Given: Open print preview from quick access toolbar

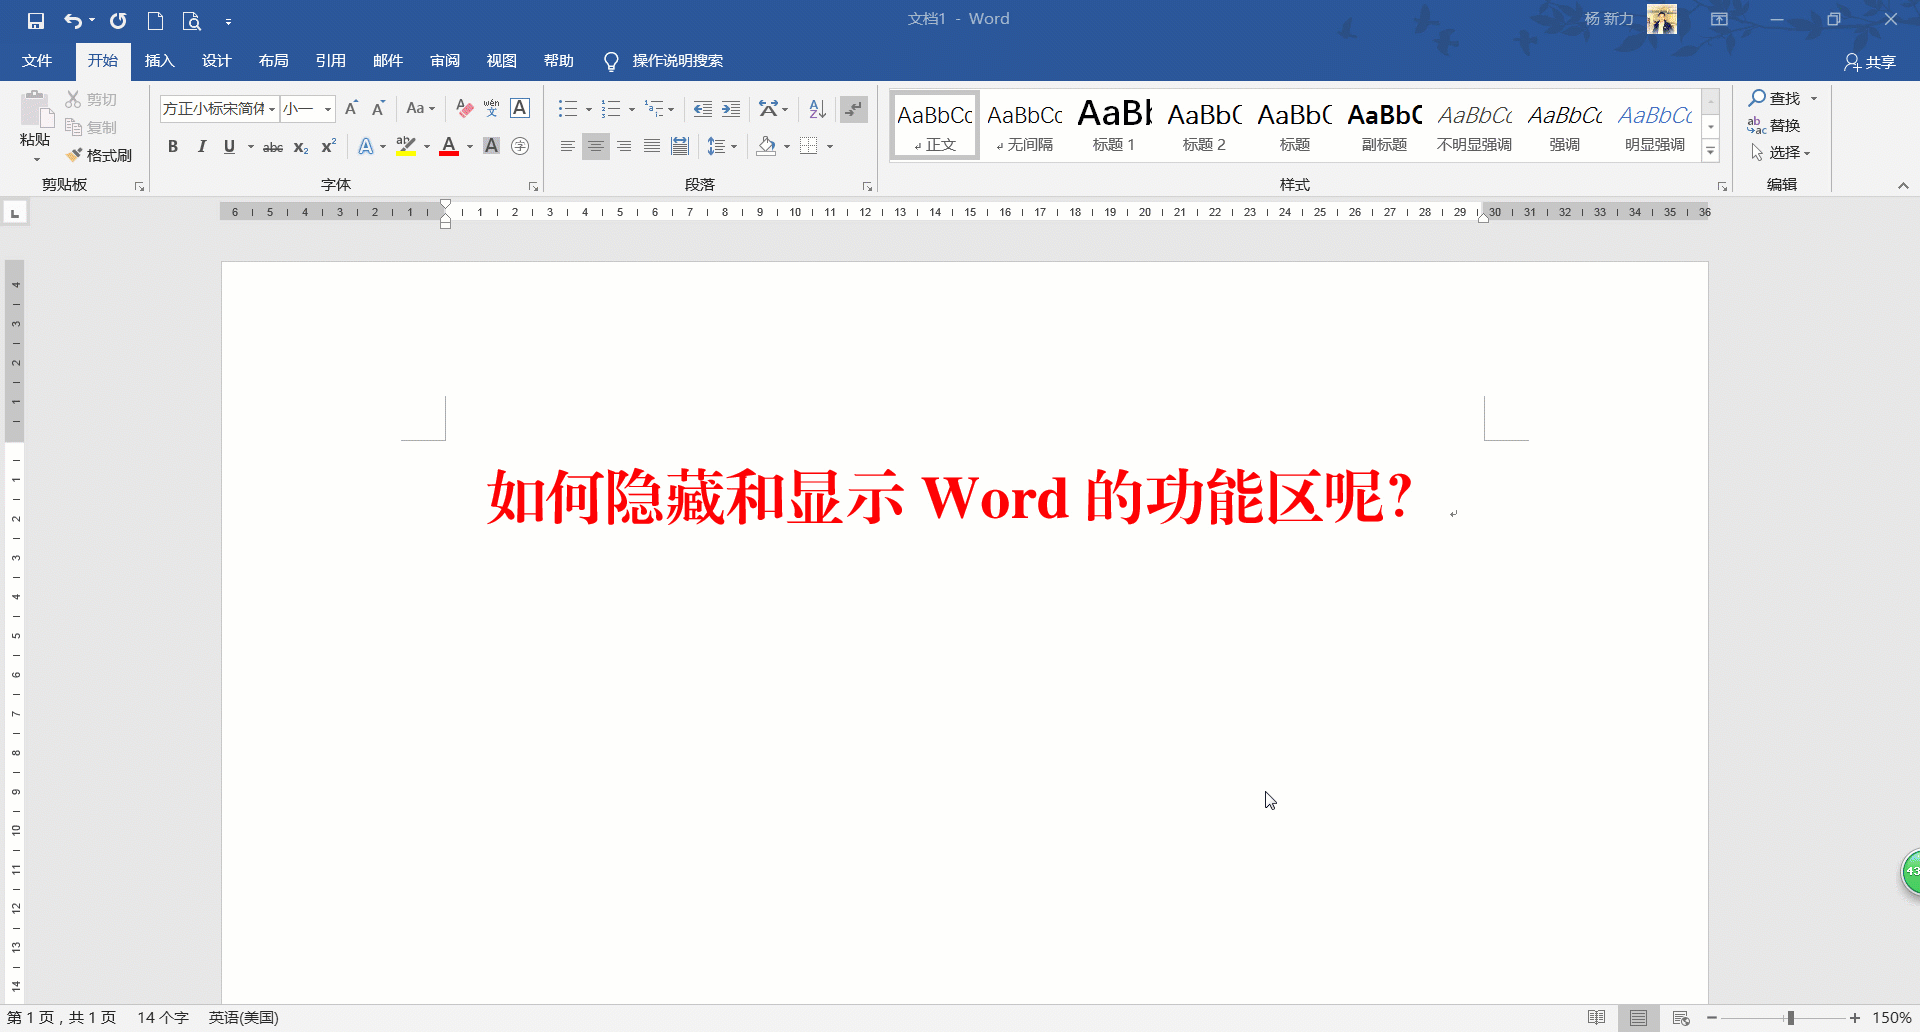Looking at the screenshot, I should coord(191,20).
